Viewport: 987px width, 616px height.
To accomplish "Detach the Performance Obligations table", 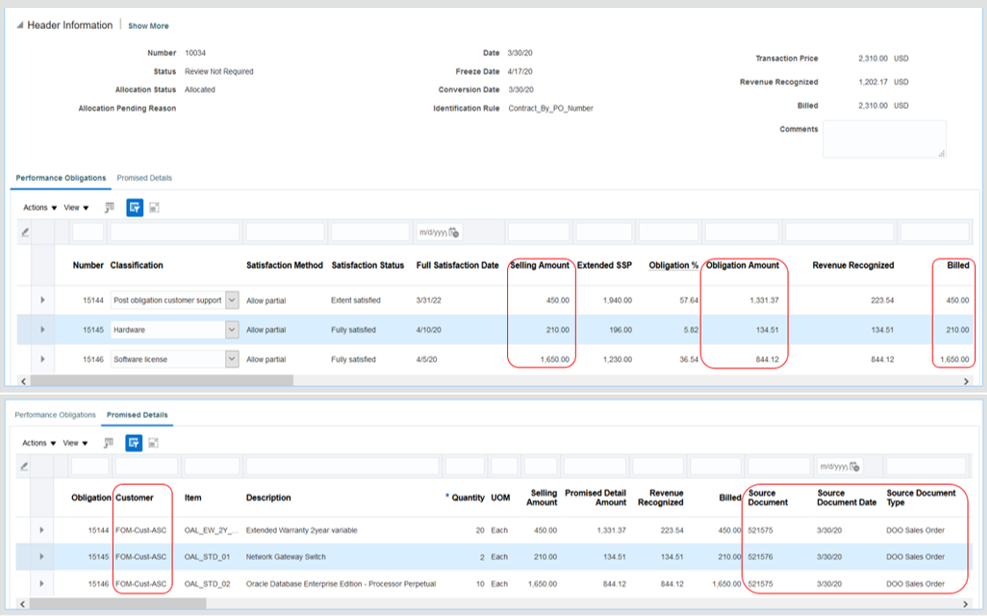I will click(x=153, y=207).
